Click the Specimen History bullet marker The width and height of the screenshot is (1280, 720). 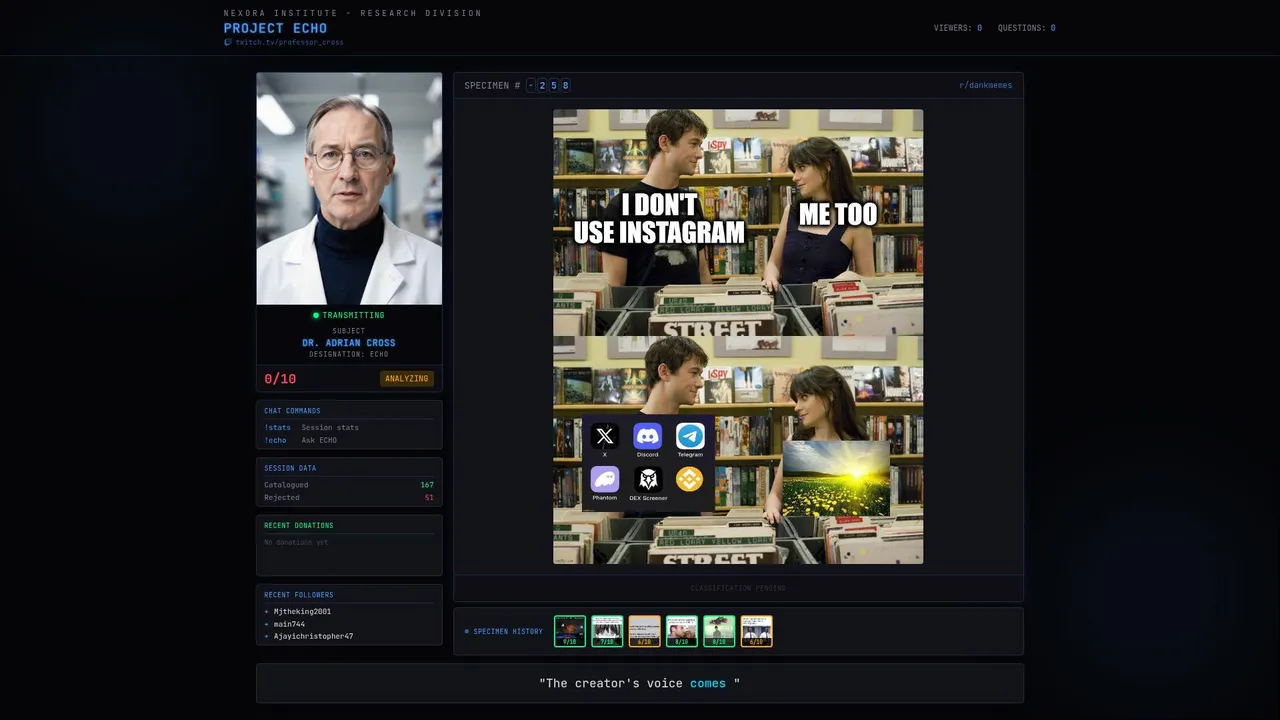click(x=466, y=631)
